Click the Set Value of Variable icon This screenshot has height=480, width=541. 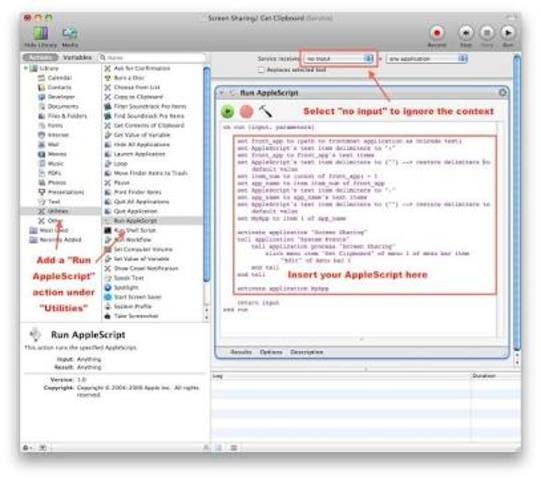(x=108, y=259)
